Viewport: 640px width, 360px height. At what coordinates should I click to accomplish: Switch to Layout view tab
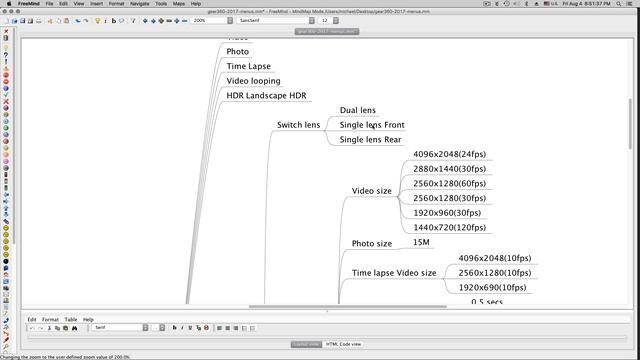[306, 344]
